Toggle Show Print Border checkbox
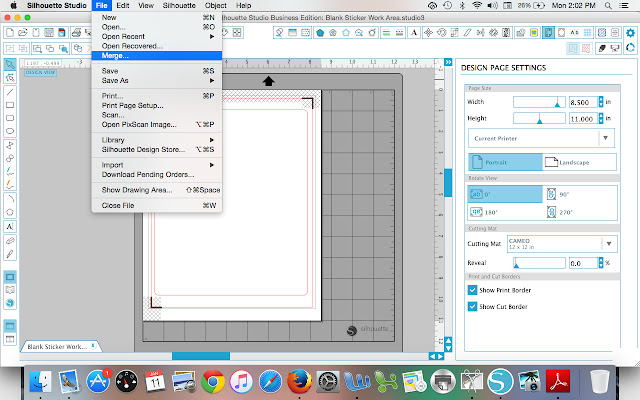The height and width of the screenshot is (400, 640). (472, 290)
